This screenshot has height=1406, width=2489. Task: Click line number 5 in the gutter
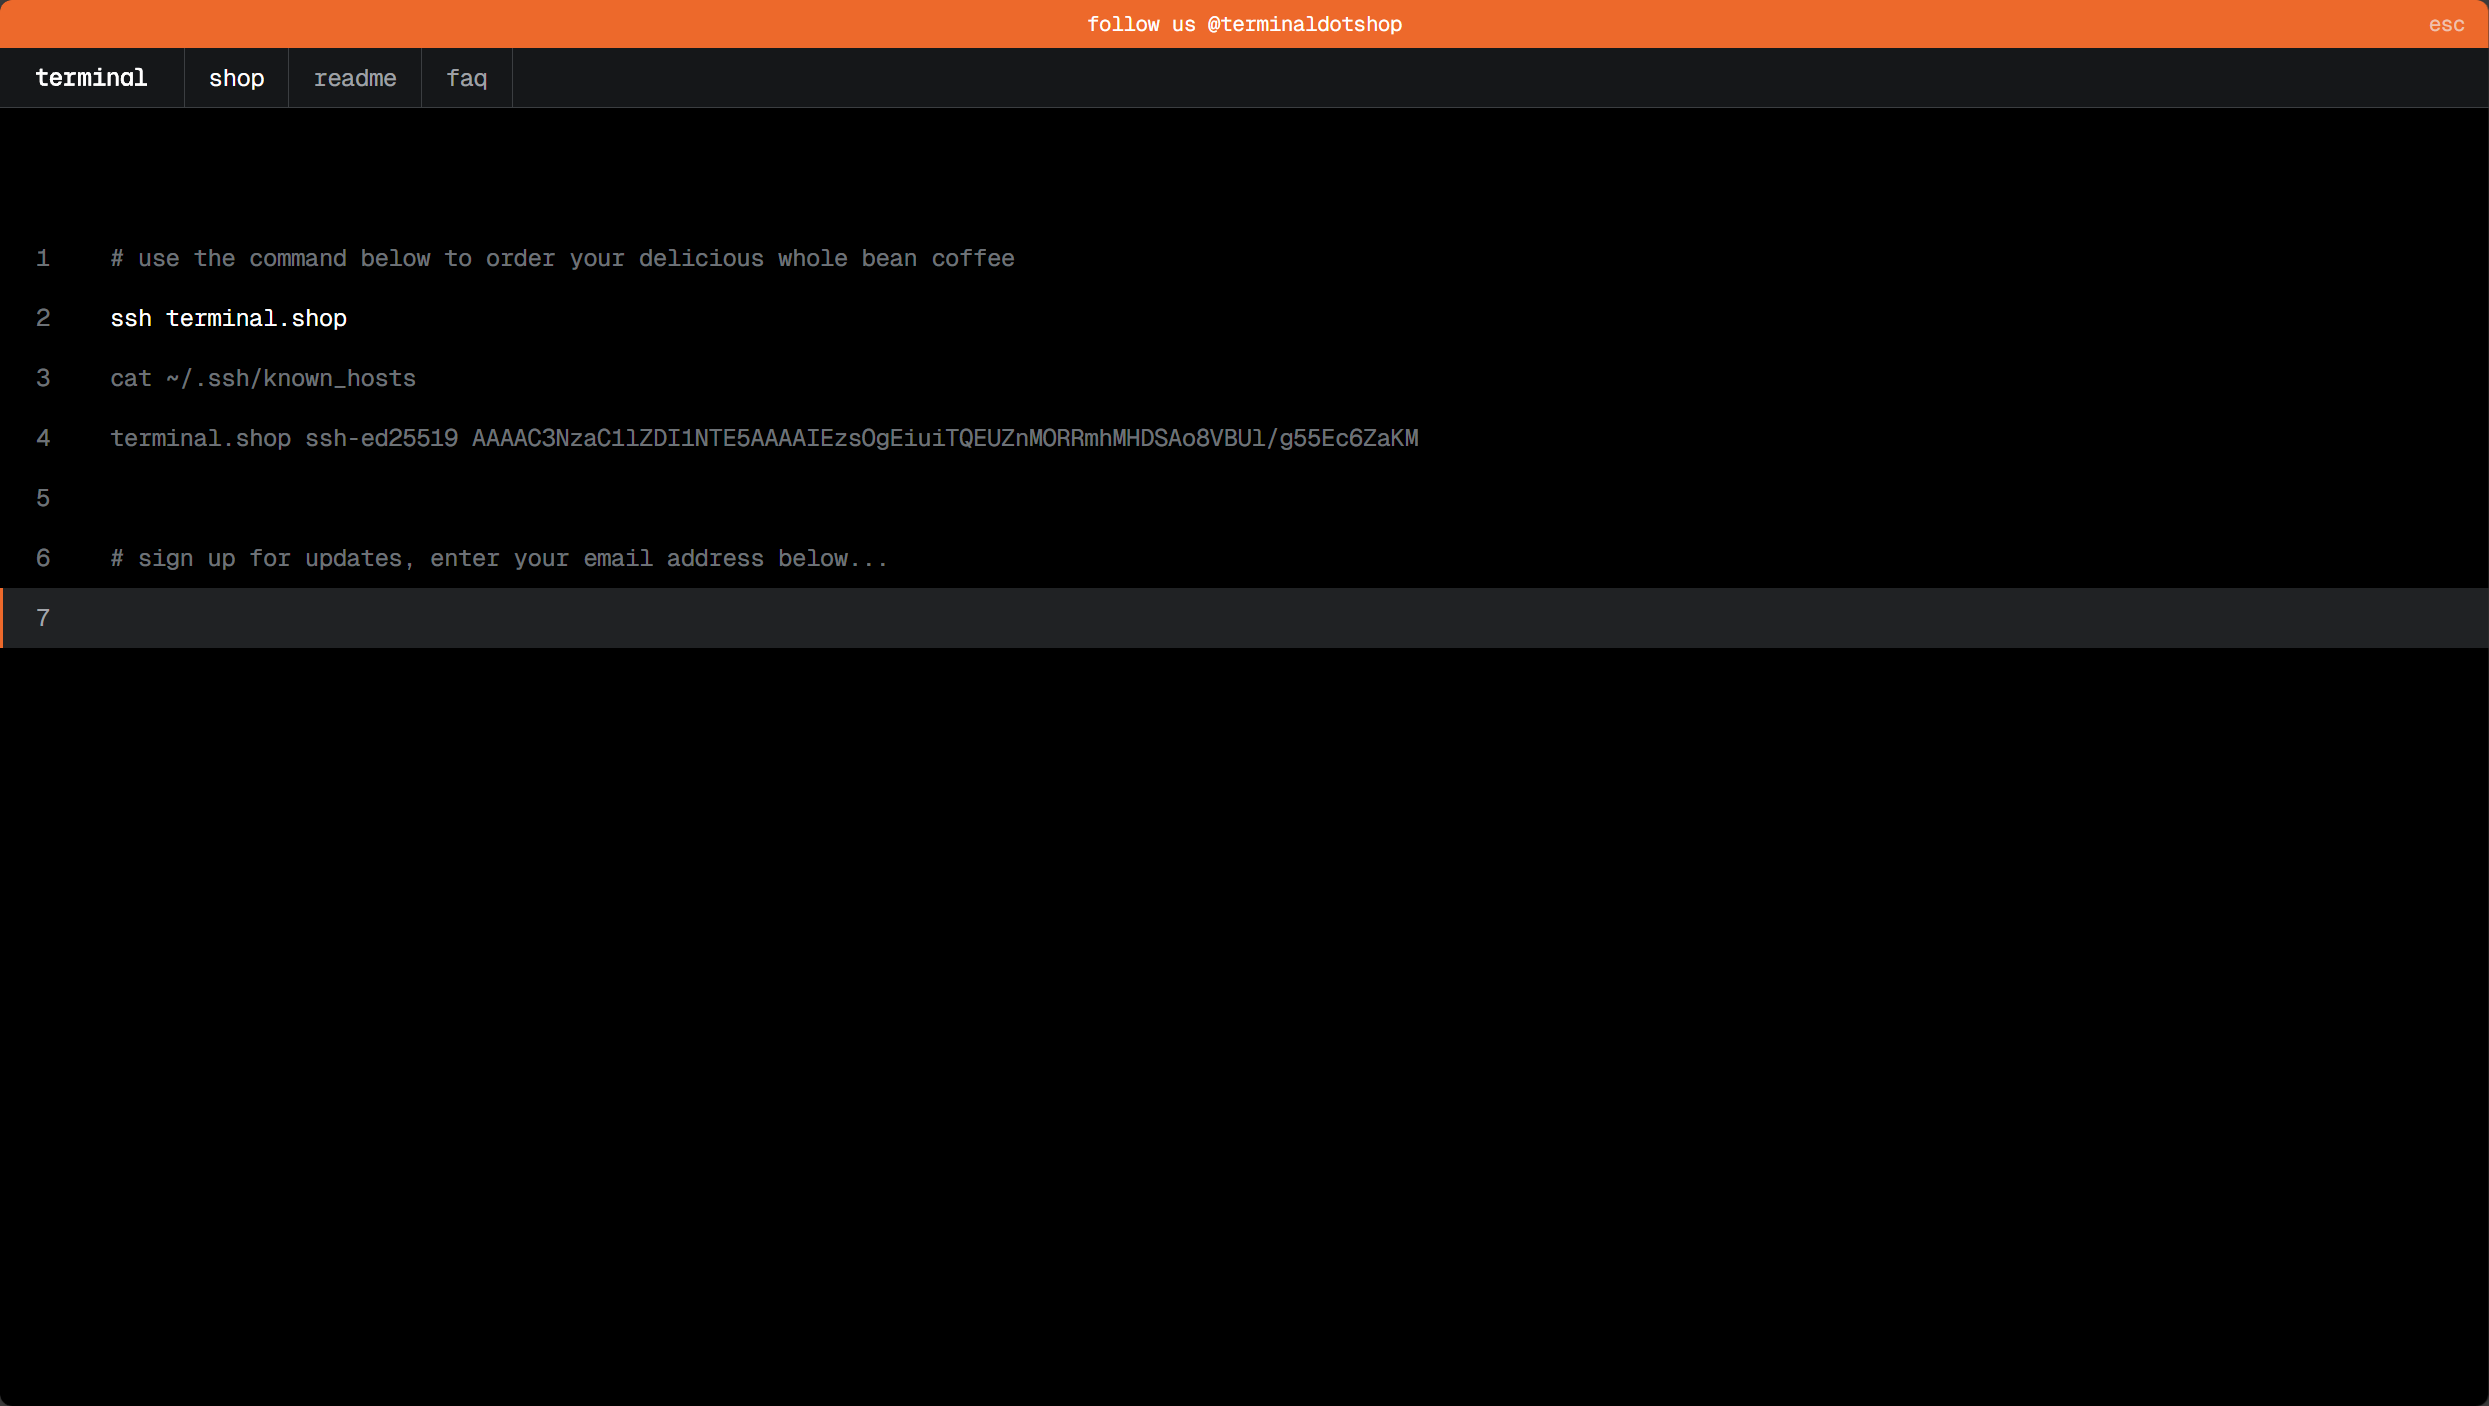coord(43,498)
